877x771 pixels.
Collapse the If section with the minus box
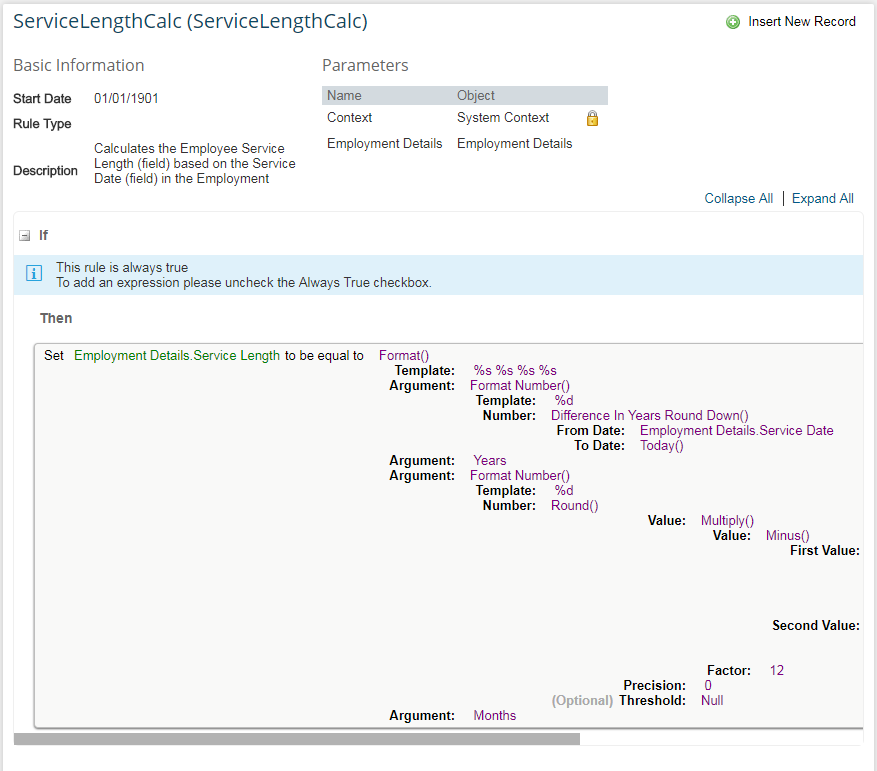point(25,236)
